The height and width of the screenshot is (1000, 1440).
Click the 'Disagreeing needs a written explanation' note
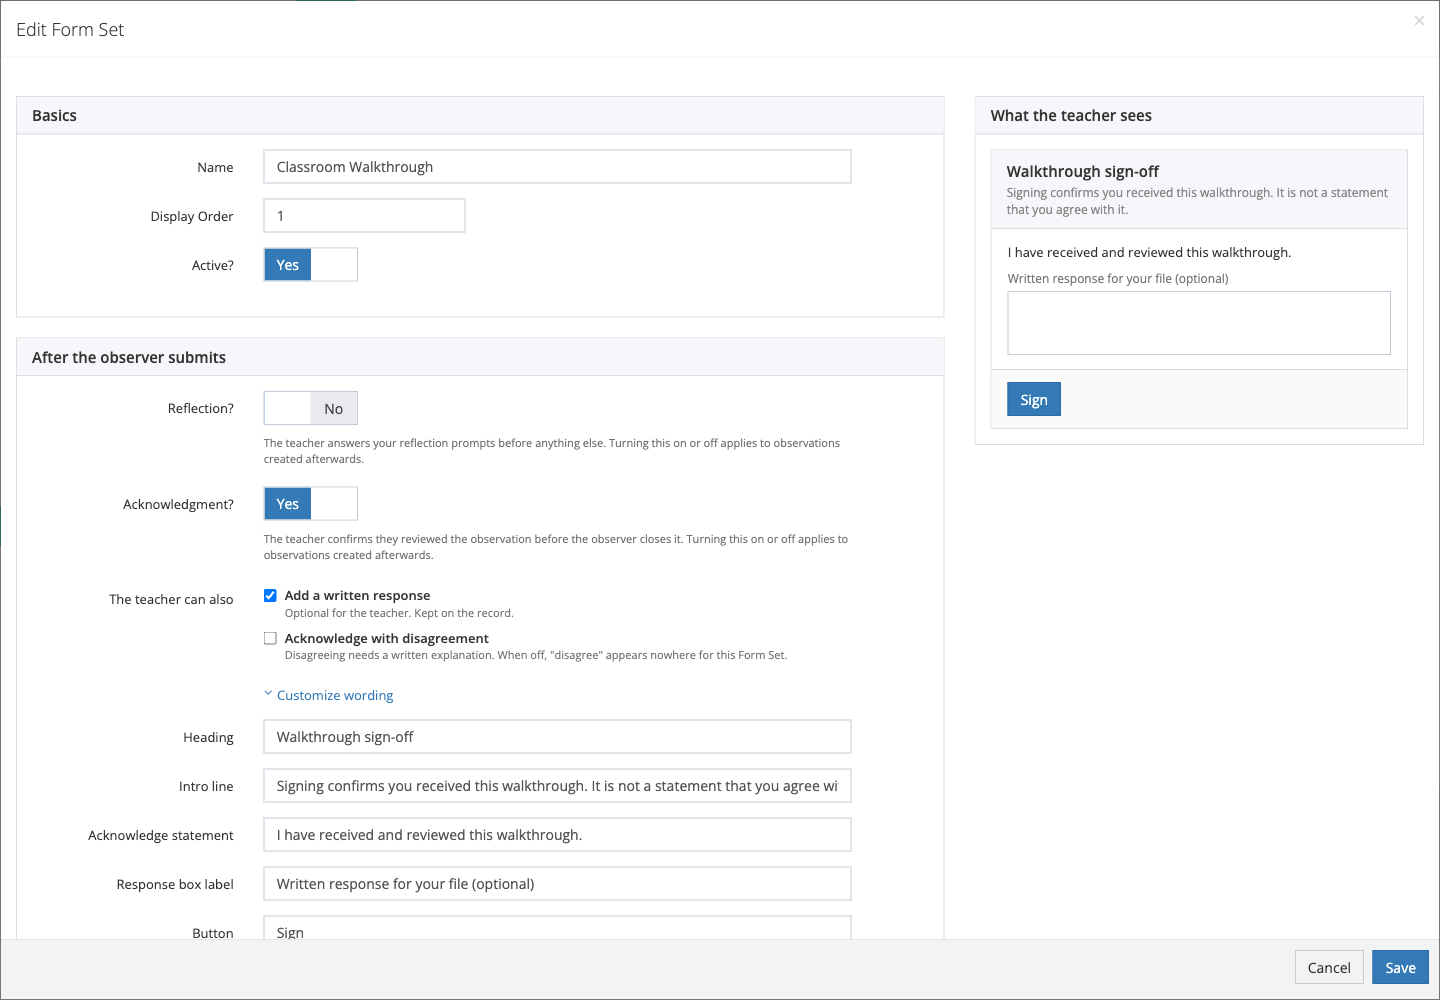tap(536, 656)
